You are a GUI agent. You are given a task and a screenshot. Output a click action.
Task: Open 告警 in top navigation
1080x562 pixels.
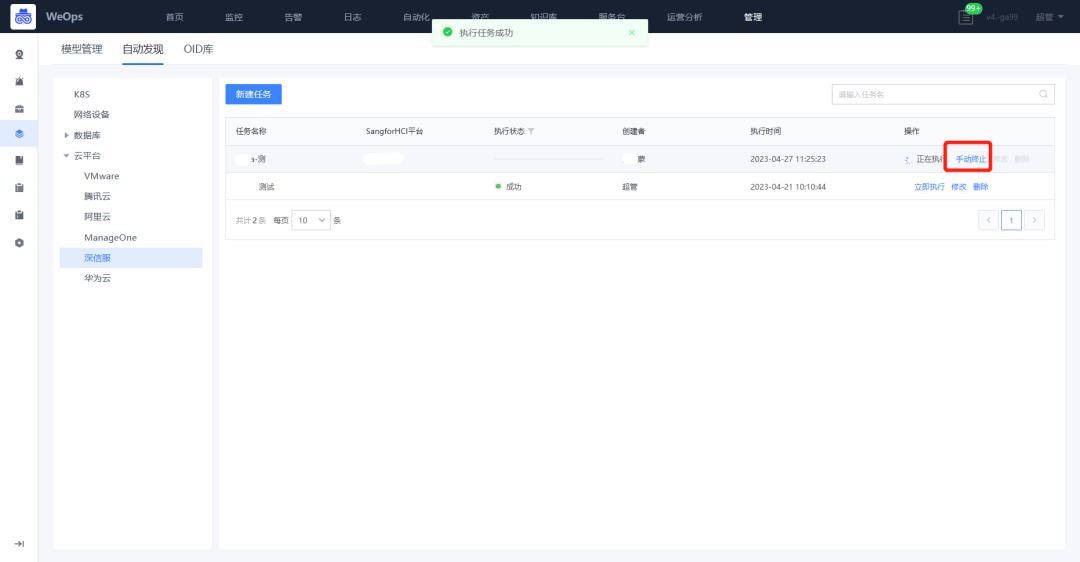coord(293,17)
